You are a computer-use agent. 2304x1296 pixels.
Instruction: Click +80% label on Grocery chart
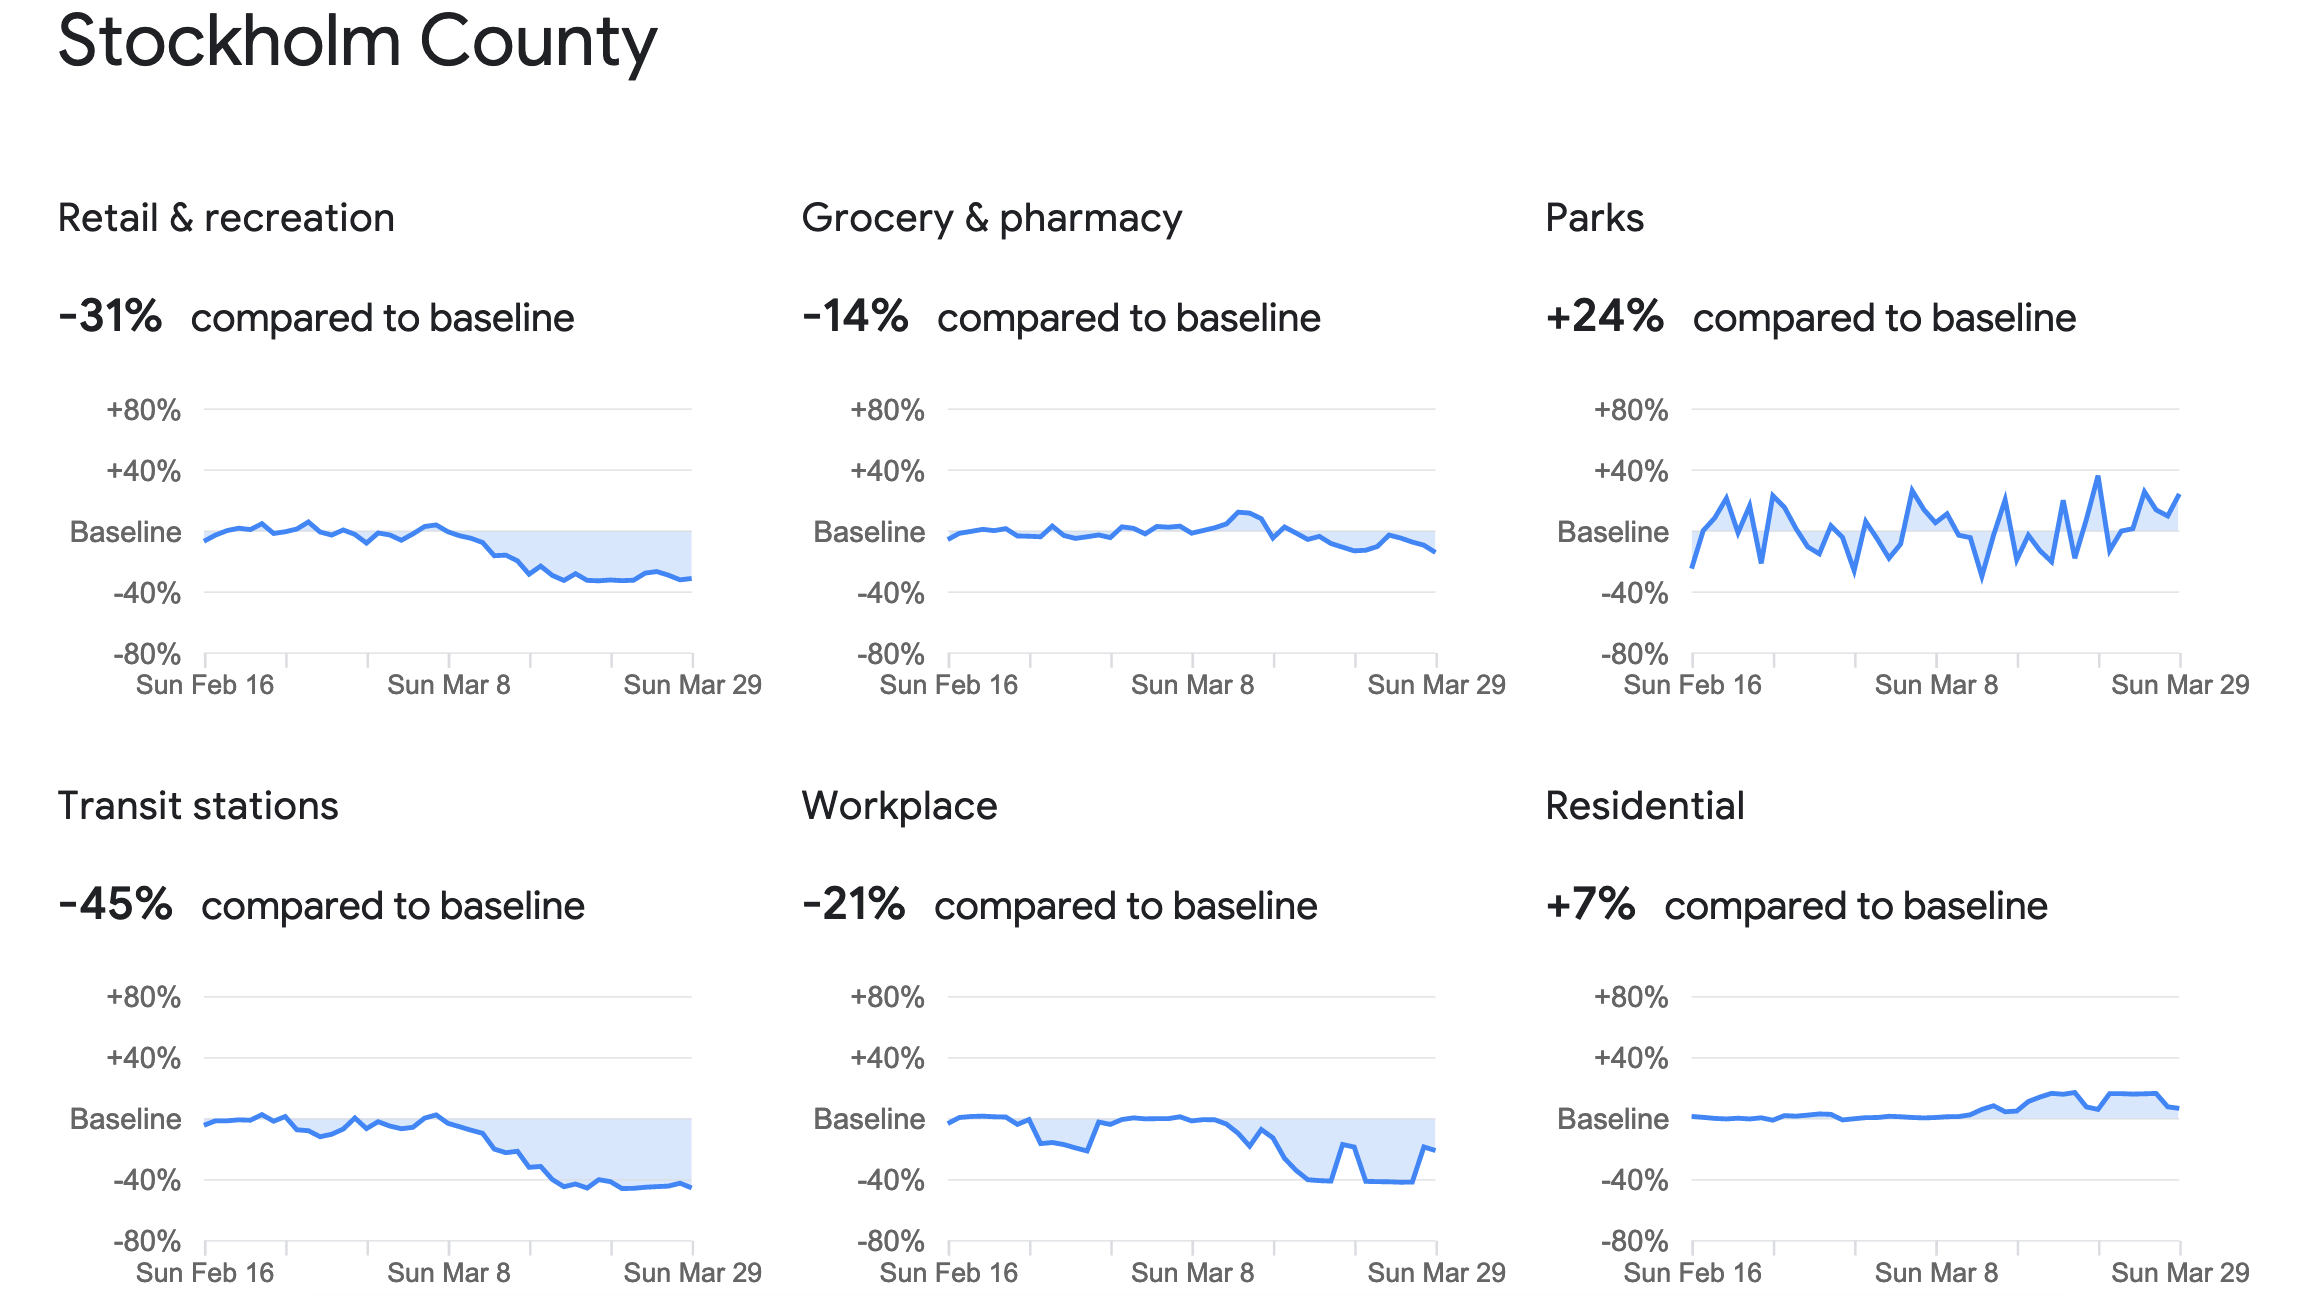887,410
